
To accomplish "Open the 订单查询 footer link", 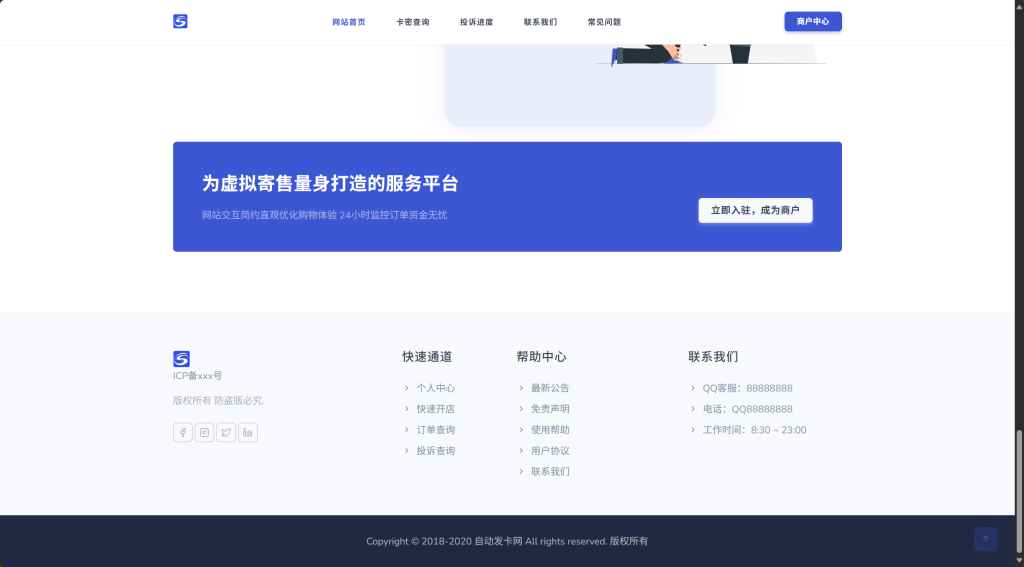I will (x=436, y=430).
